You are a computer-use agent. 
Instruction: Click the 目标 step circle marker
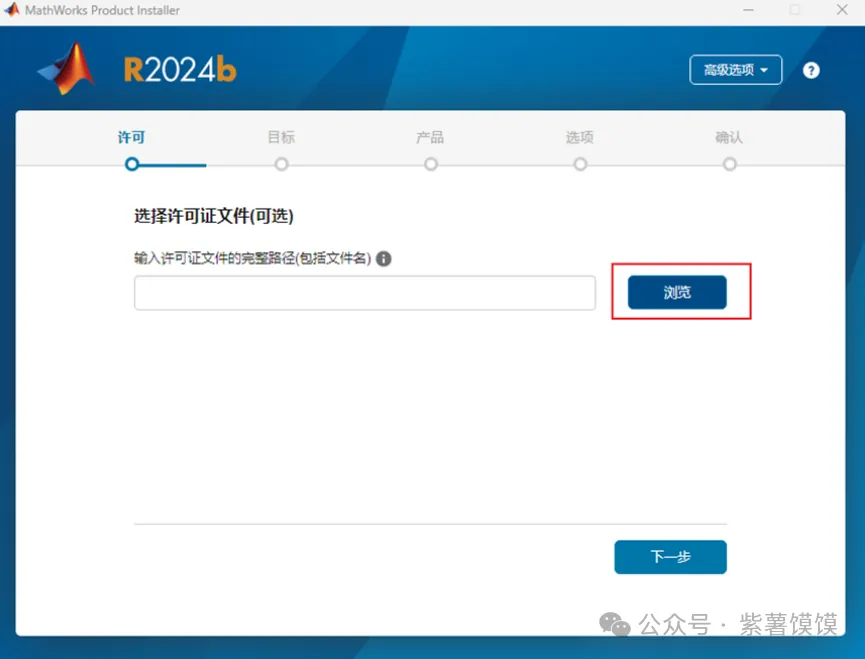pos(281,164)
